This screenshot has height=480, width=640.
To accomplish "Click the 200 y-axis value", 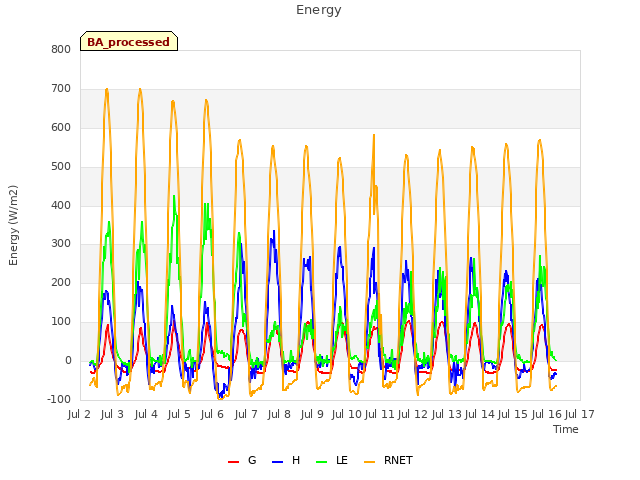I will coord(61,283).
